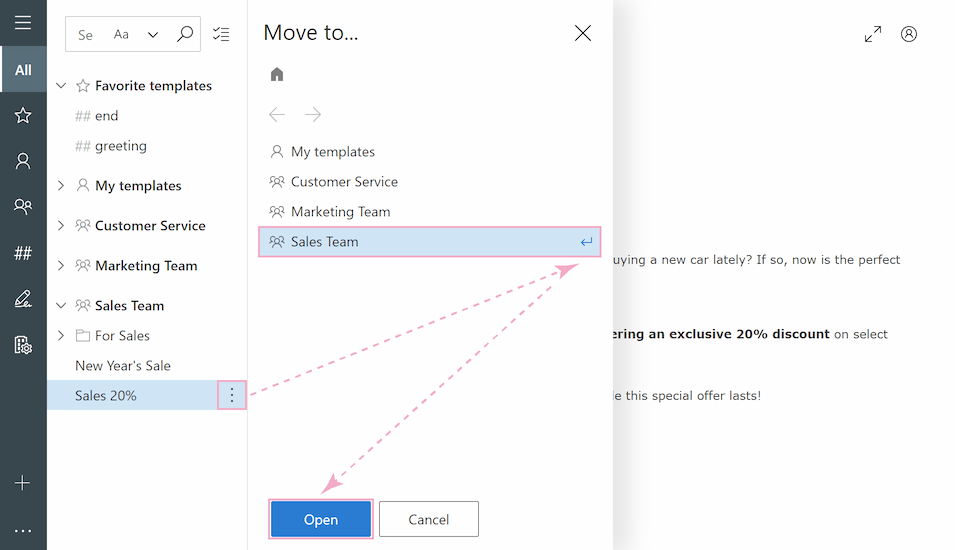The height and width of the screenshot is (550, 955).
Task: Choose Marketing Team in Move to list
Action: coord(340,211)
